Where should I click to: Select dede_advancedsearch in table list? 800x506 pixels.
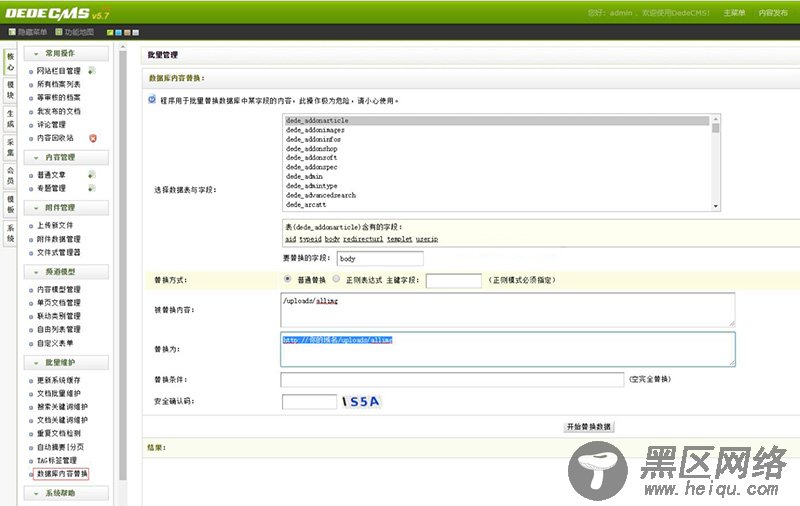pos(497,195)
